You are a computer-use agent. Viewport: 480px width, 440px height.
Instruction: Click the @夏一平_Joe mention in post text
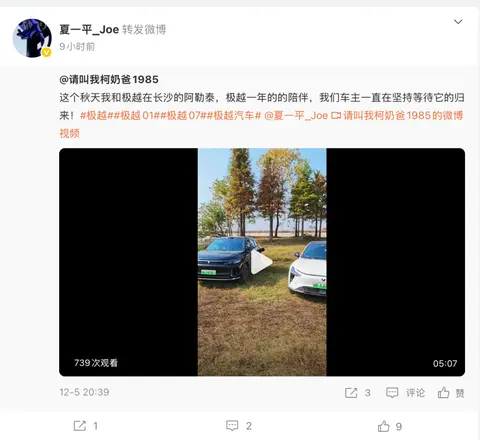[x=296, y=116]
